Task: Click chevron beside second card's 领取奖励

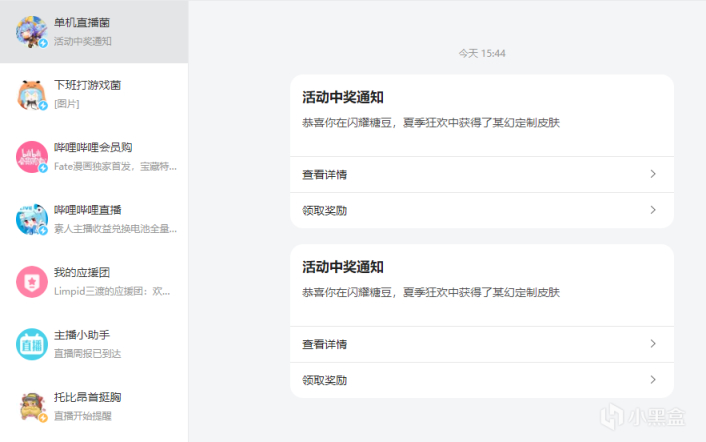Action: coord(653,380)
